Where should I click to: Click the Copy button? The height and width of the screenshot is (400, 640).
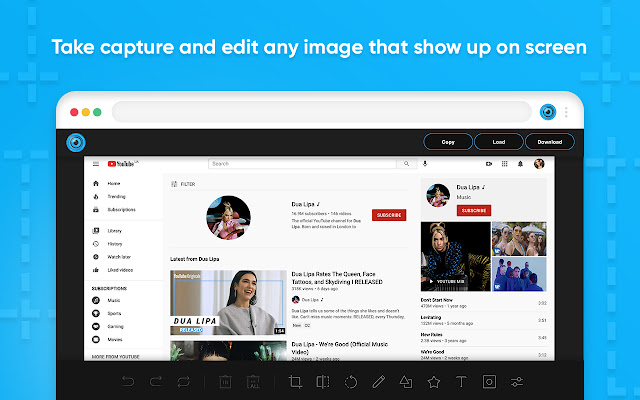pos(448,142)
